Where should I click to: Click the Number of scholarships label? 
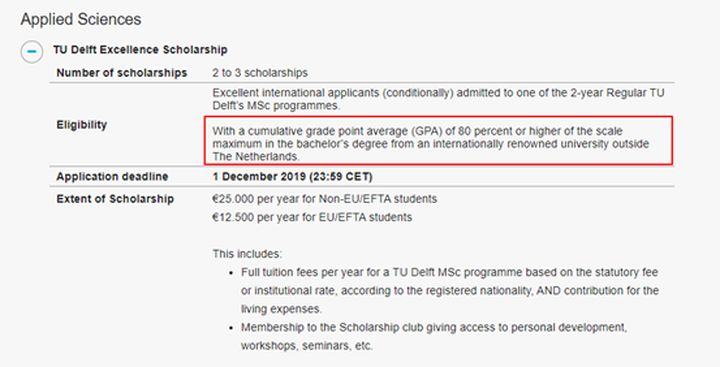click(122, 73)
